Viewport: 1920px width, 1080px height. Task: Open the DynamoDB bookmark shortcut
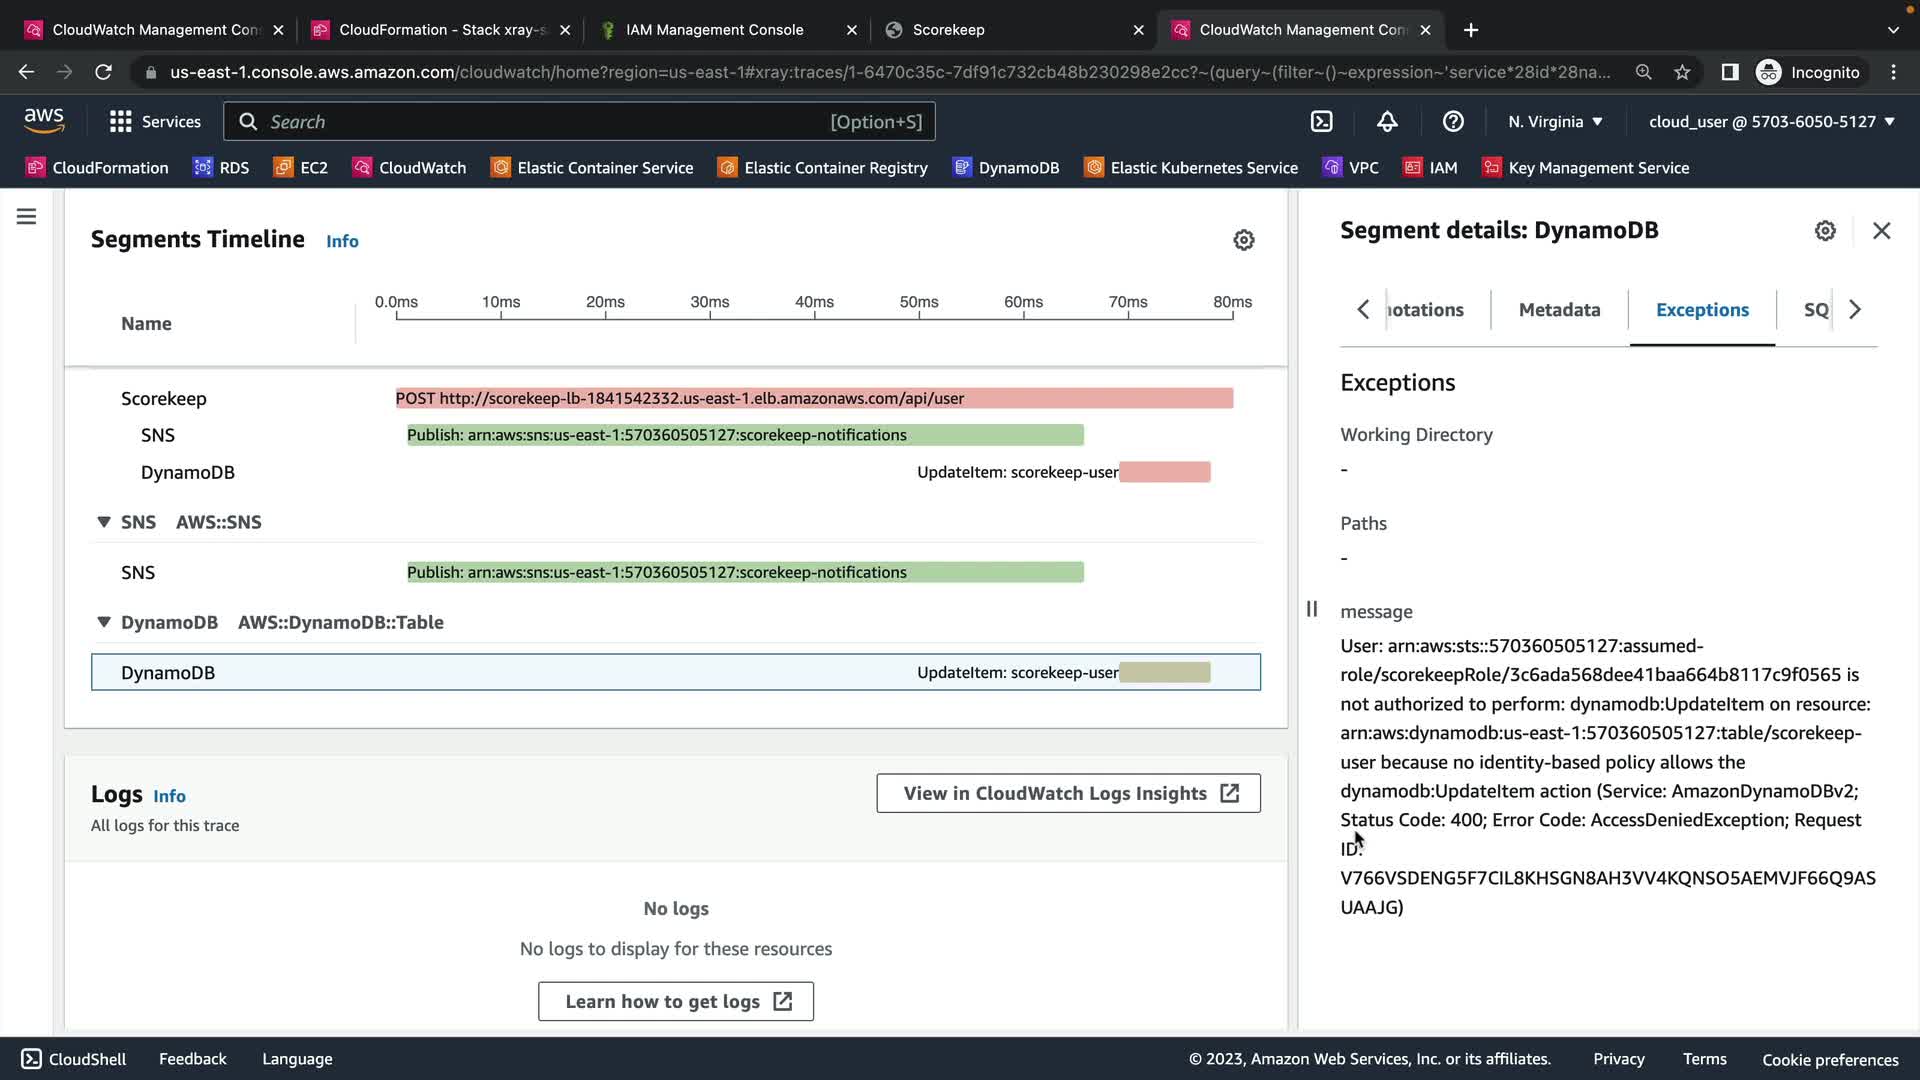click(x=1006, y=168)
